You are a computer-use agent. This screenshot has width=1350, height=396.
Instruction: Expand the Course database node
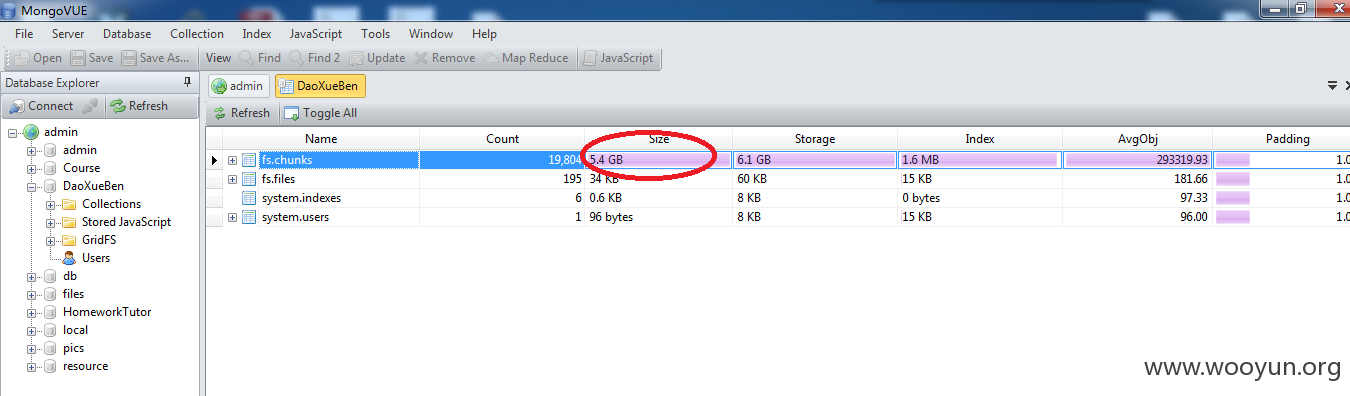(x=32, y=168)
